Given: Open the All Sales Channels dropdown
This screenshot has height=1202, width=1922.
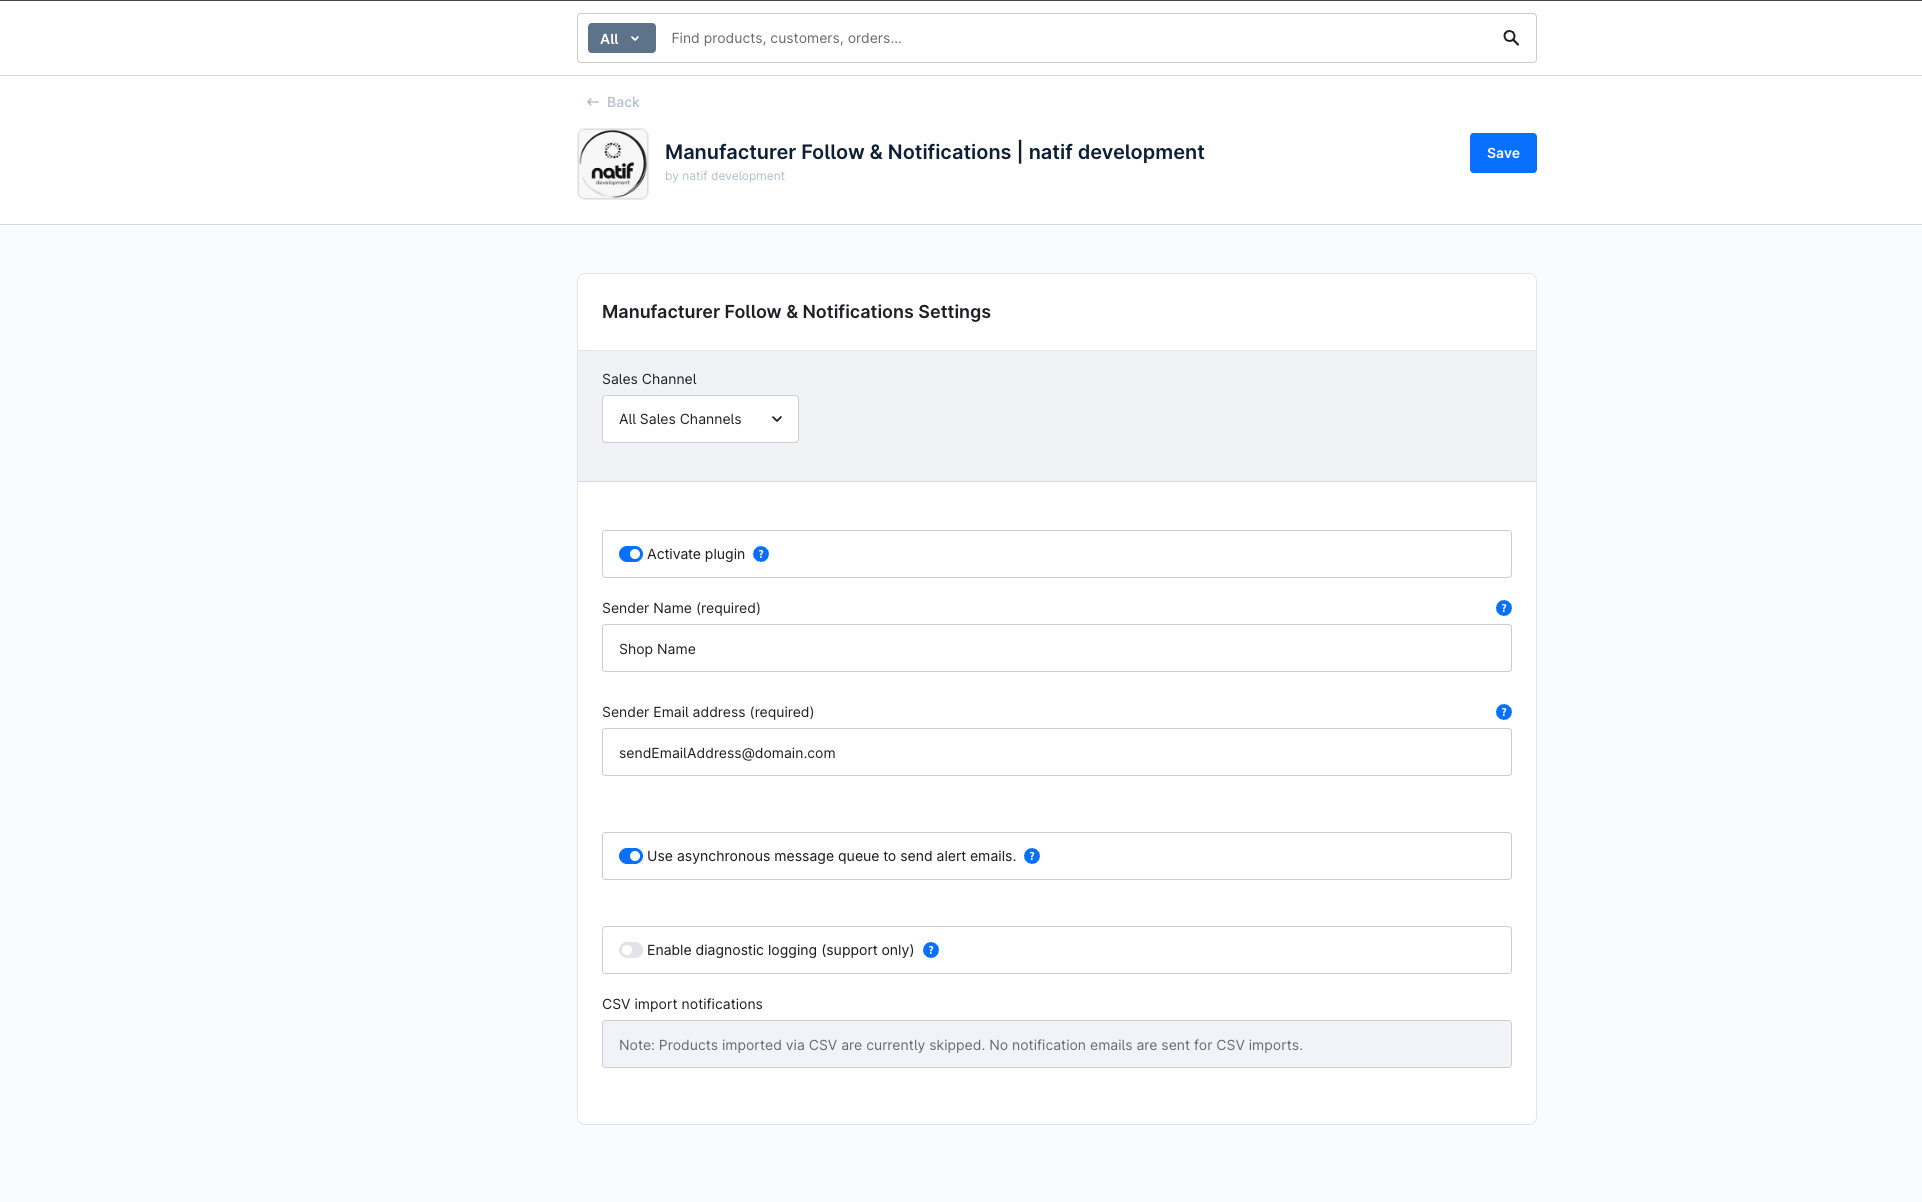Looking at the screenshot, I should click(699, 419).
